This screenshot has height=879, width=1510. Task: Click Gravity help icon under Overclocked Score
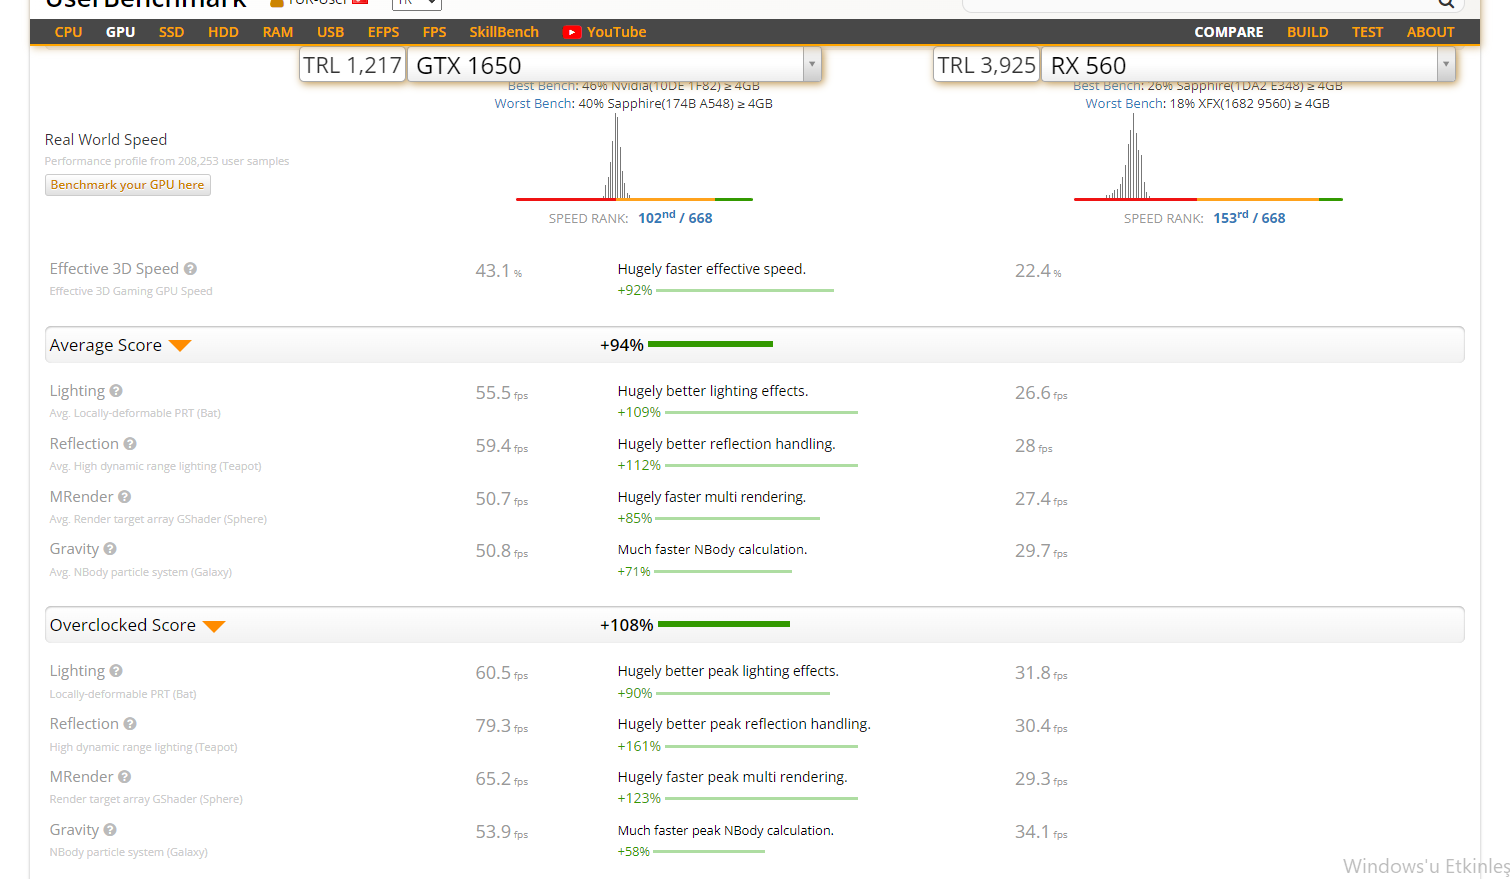[110, 830]
